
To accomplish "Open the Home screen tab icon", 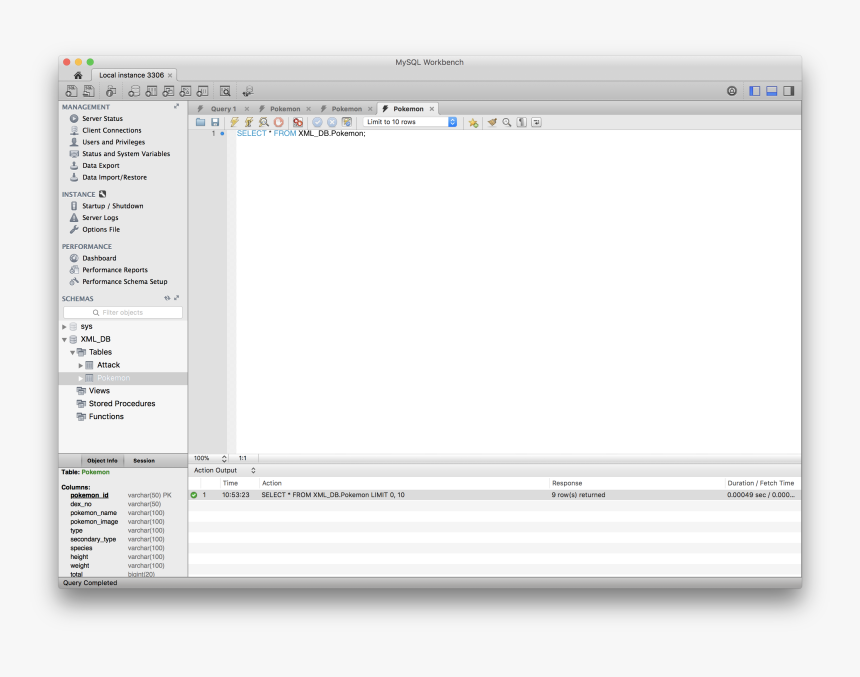I will [x=78, y=75].
